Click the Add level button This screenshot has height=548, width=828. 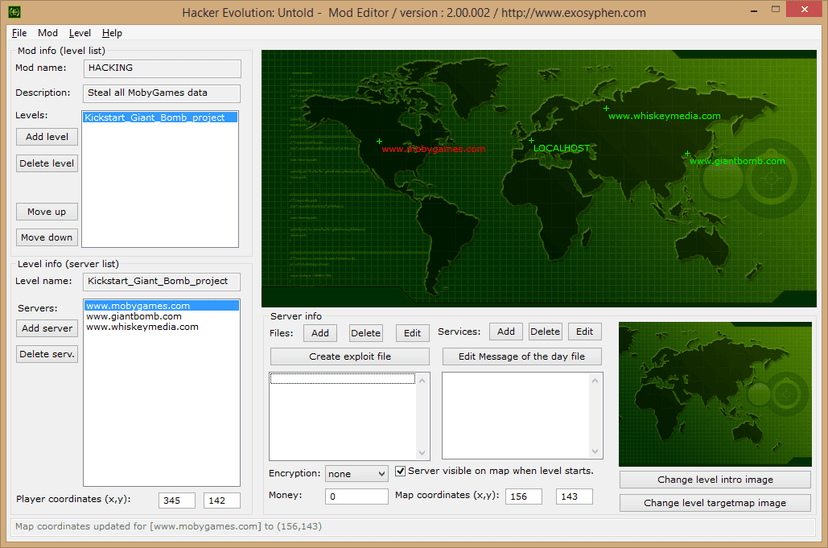[x=47, y=137]
